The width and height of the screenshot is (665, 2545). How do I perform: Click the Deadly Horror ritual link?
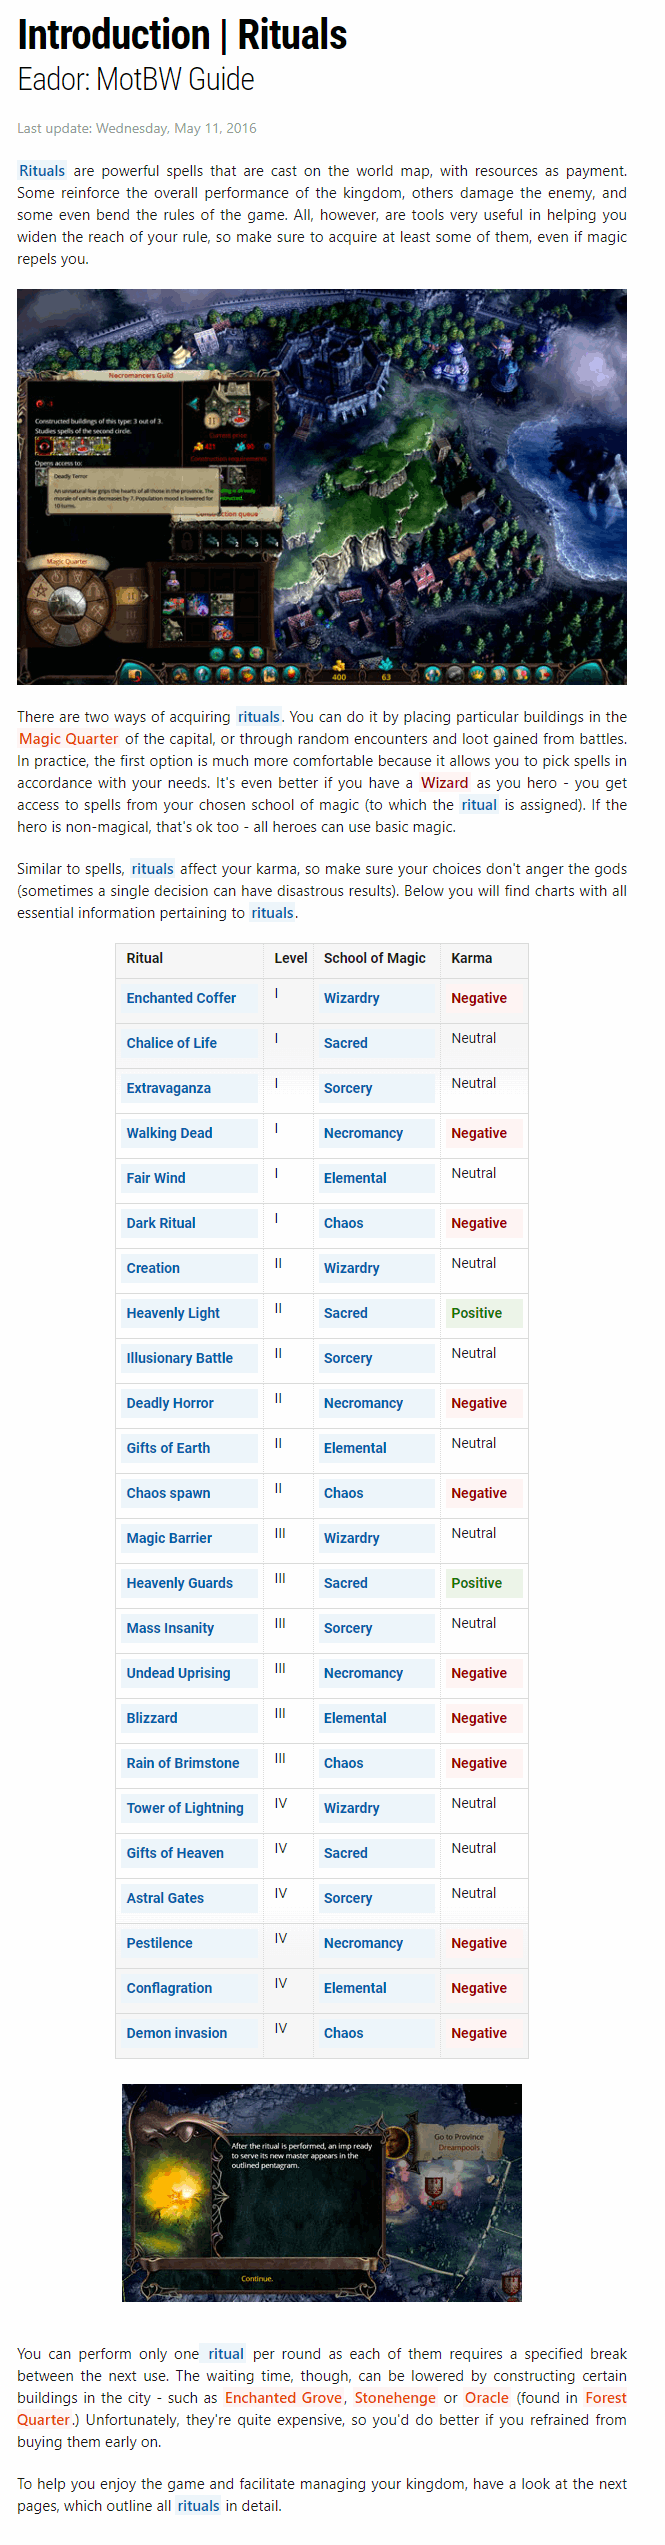coord(170,1403)
